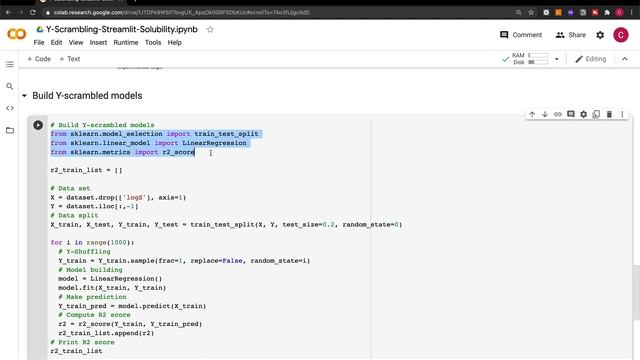This screenshot has width=640, height=360.
Task: Open the Colab logo home link
Action: tap(17, 34)
